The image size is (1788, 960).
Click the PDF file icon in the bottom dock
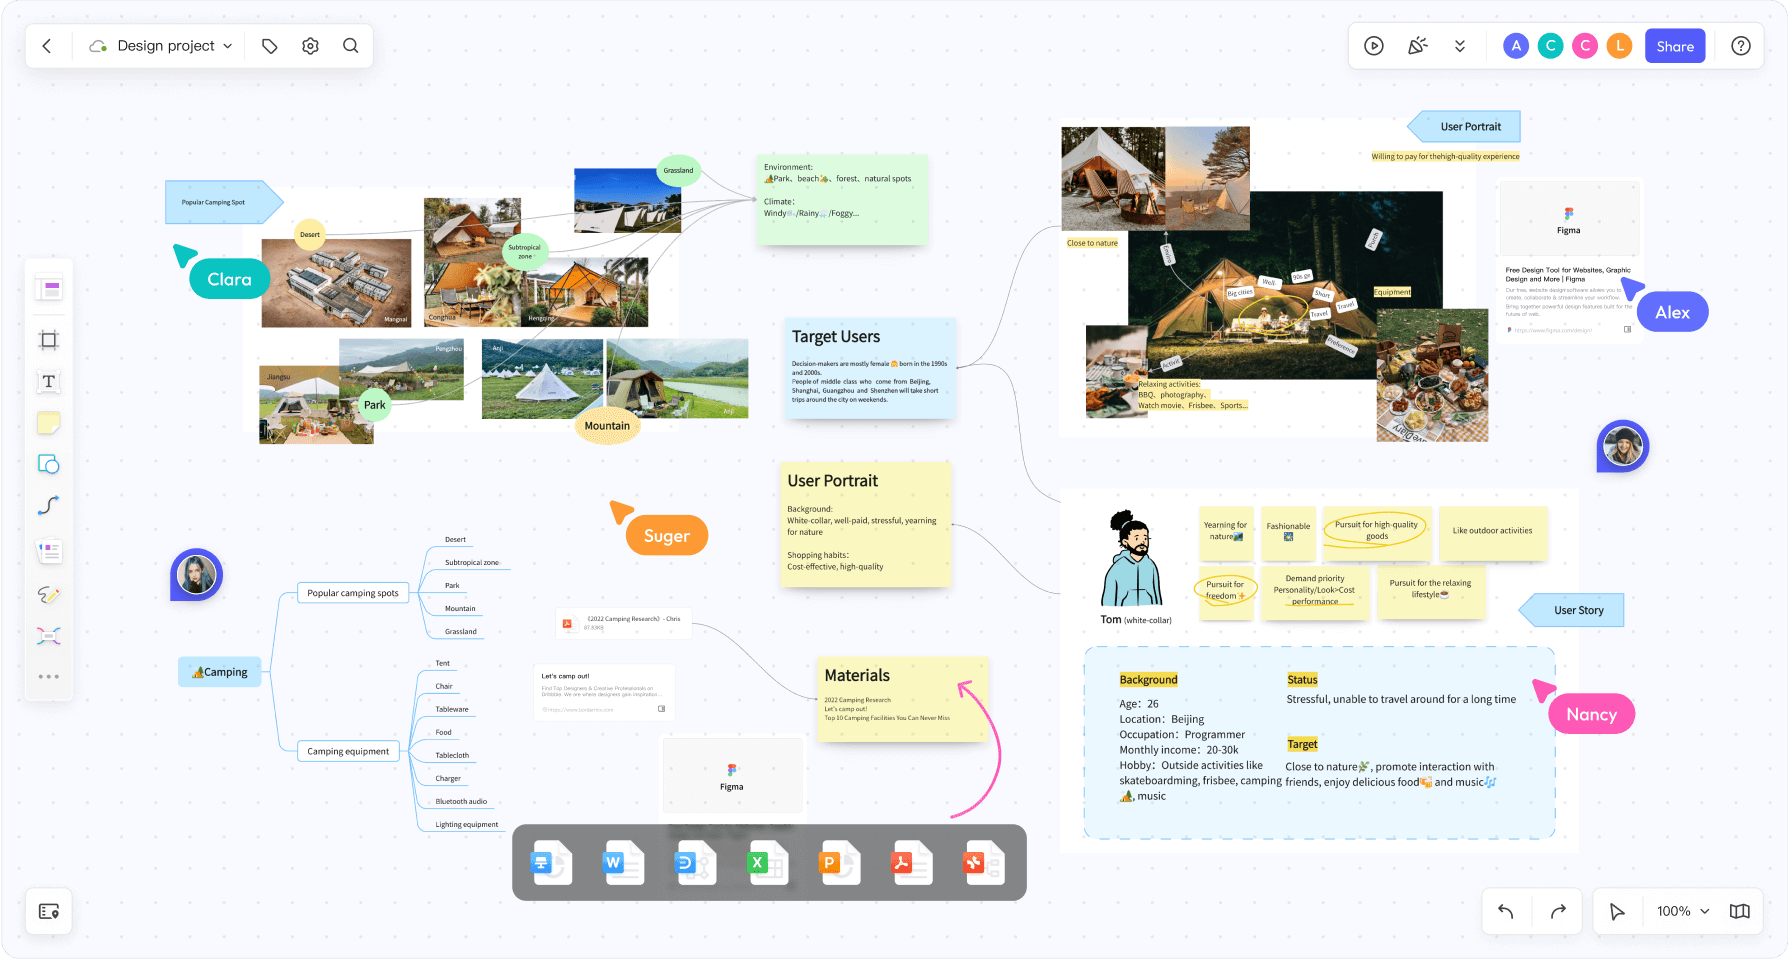point(911,863)
